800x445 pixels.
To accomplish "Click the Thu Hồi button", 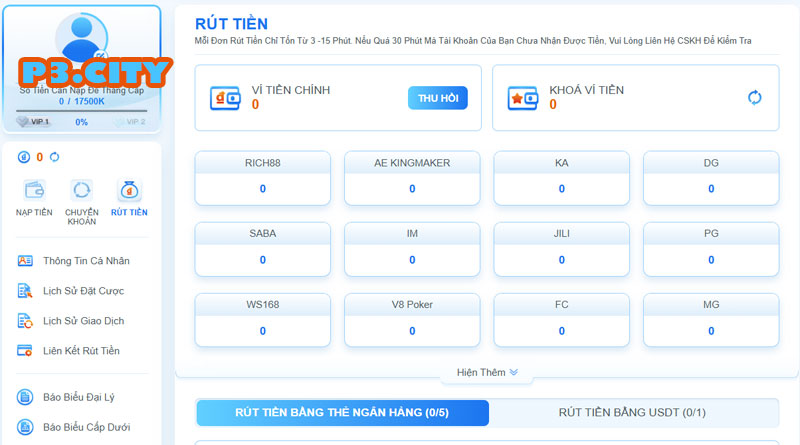I will pyautogui.click(x=438, y=98).
